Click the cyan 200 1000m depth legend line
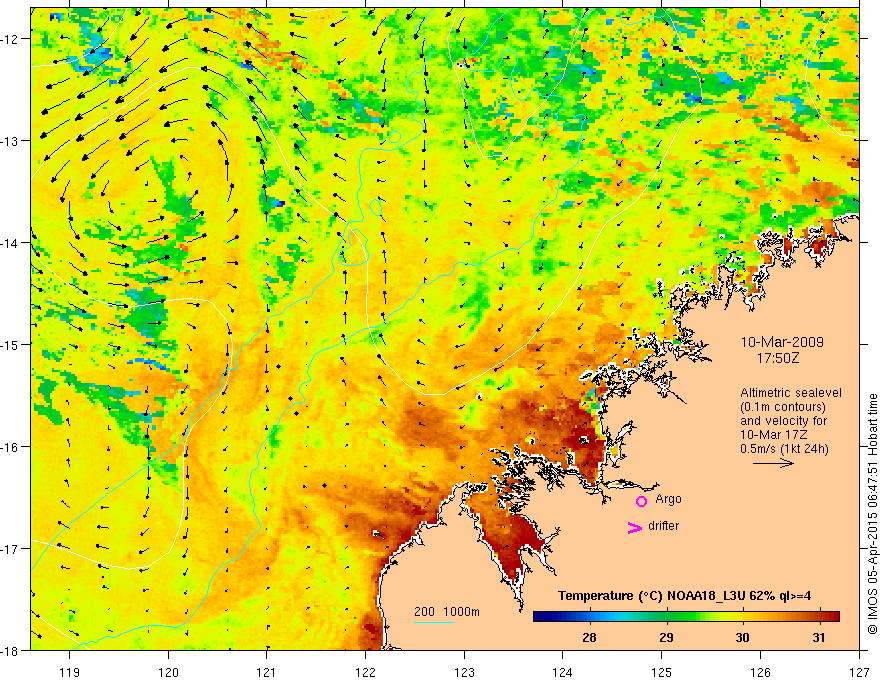Image resolution: width=880 pixels, height=680 pixels. (434, 622)
